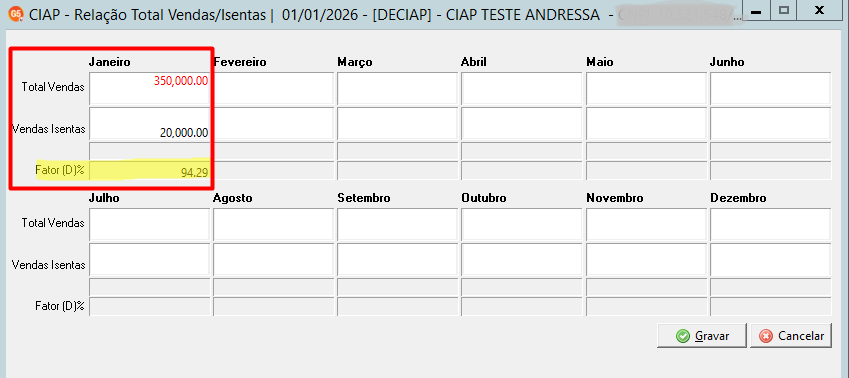This screenshot has width=849, height=378.
Task: Discard changes with the Cancelar button
Action: tap(791, 336)
